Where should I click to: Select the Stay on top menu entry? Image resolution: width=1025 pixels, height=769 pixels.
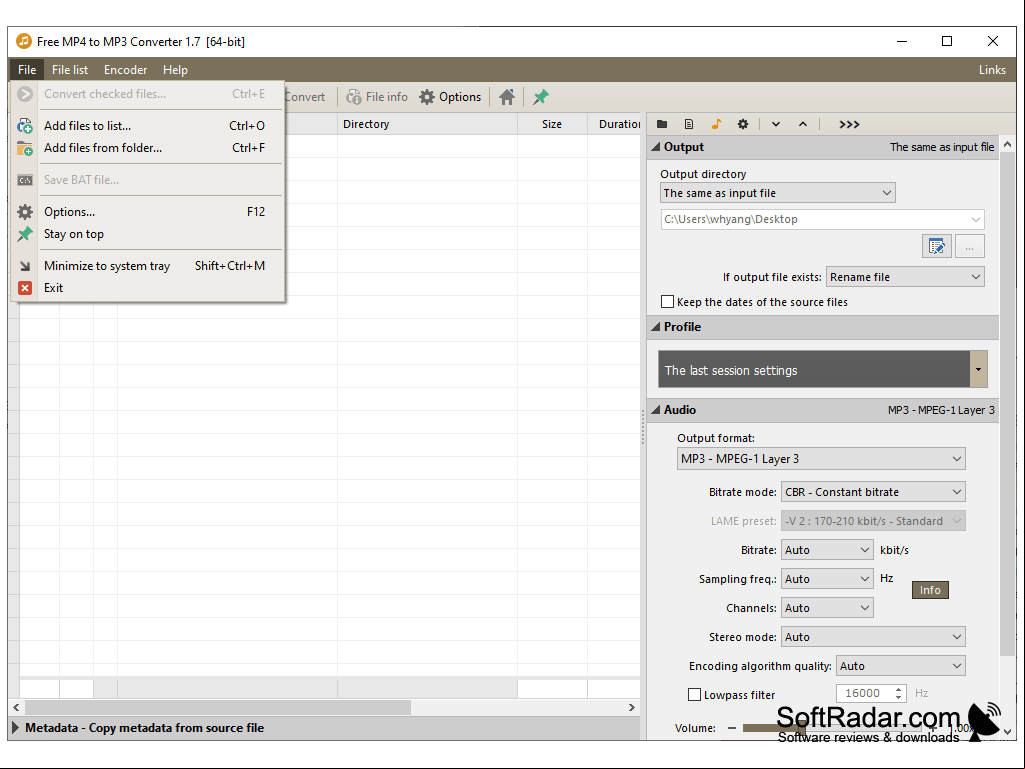point(148,234)
